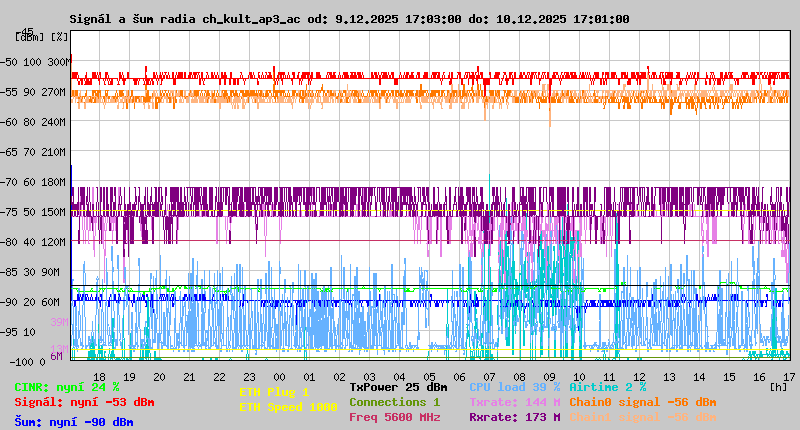Image resolution: width=800 pixels, height=430 pixels.
Task: Click the 08 hour tick on time axis
Action: 519,376
